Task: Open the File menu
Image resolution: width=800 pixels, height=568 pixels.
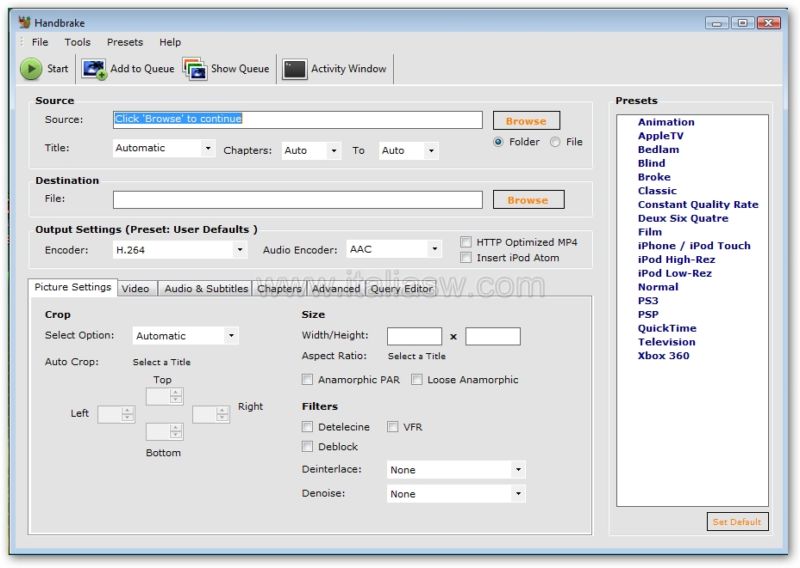Action: coord(40,42)
